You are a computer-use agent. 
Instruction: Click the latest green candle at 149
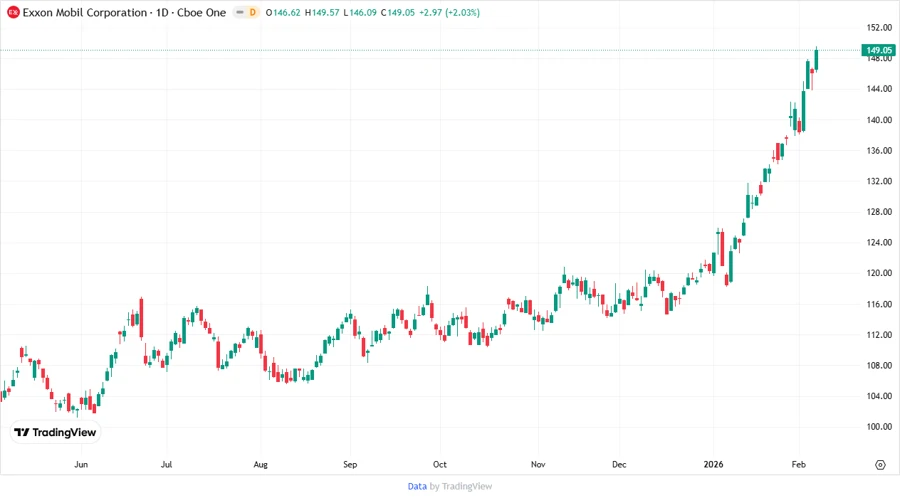click(816, 60)
